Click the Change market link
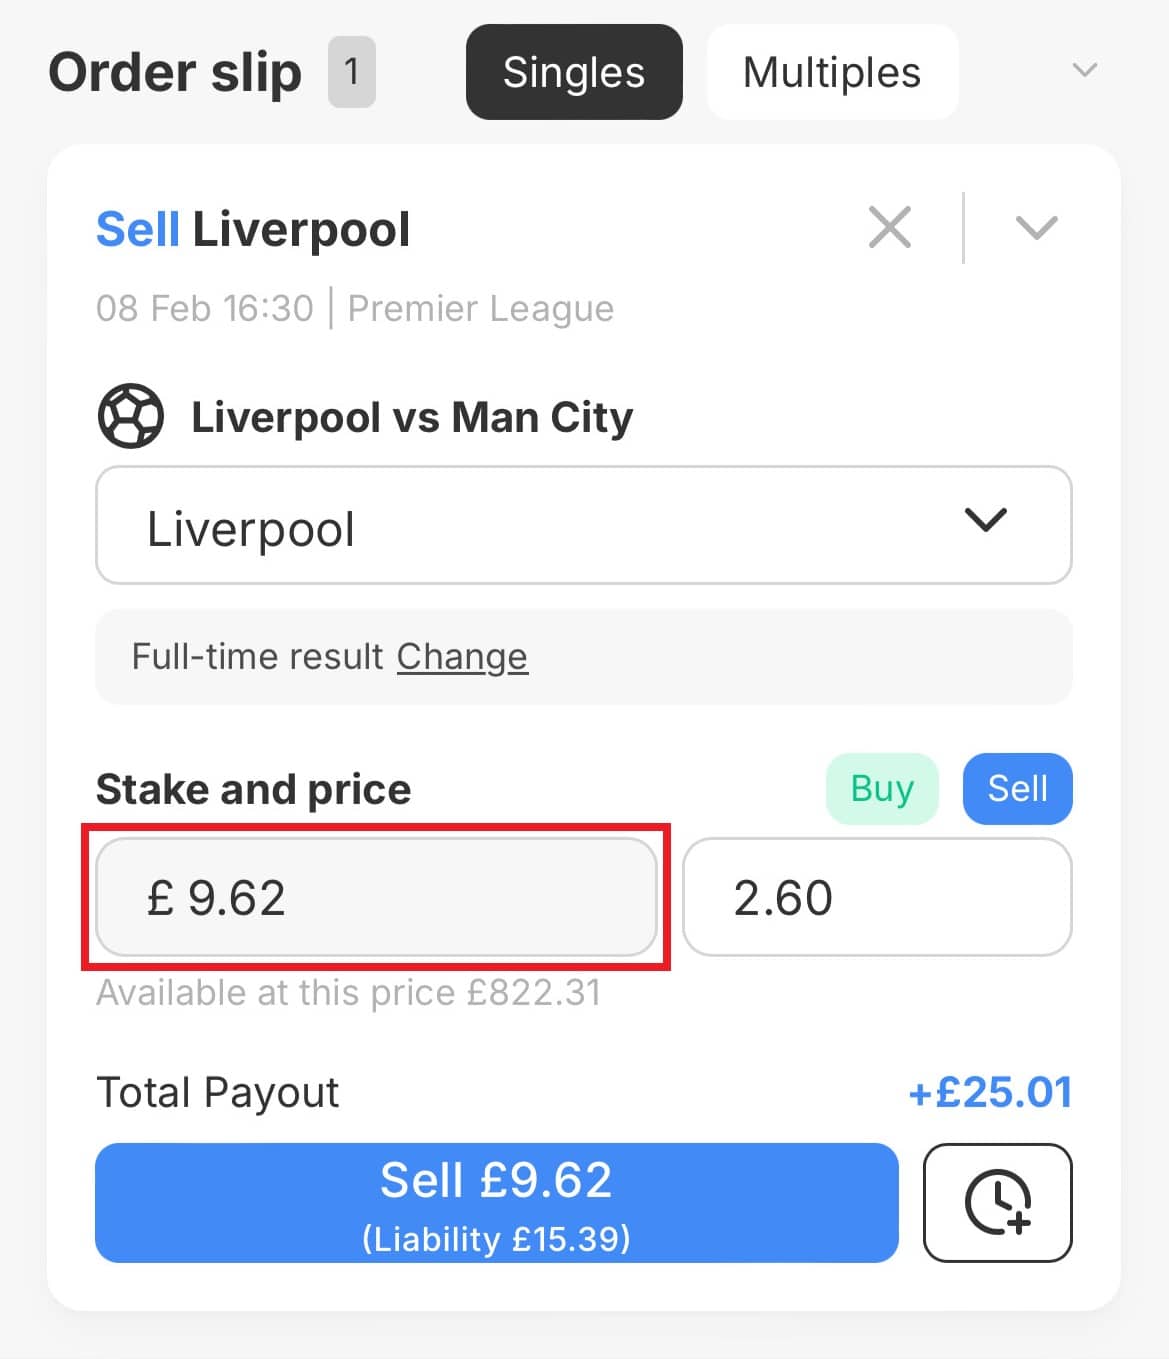This screenshot has height=1359, width=1169. tap(462, 657)
